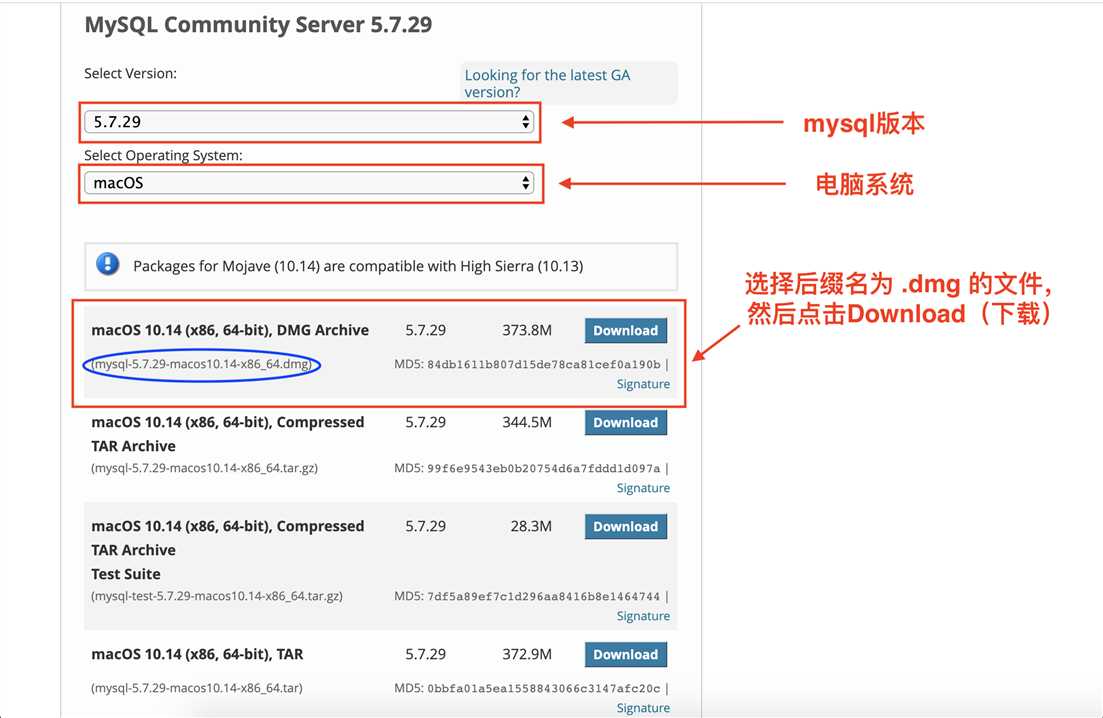
Task: Click the MD5 value 0bbfa01a5ea1558843066c3147afc20c
Action: 544,688
